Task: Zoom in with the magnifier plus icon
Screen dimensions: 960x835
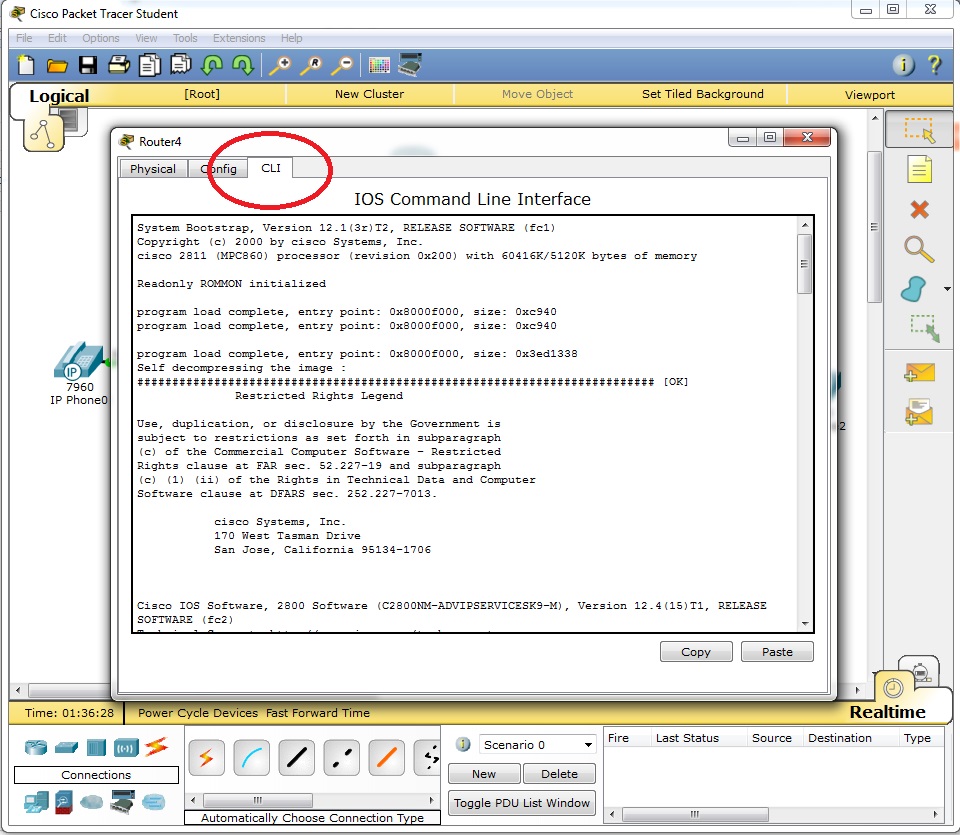Action: 280,65
